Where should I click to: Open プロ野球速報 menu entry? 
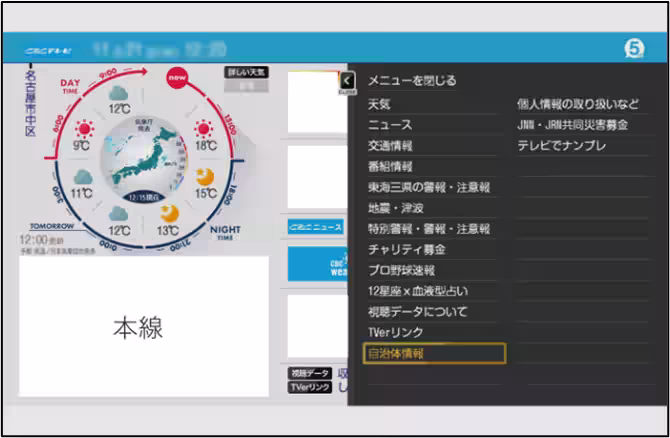point(401,270)
